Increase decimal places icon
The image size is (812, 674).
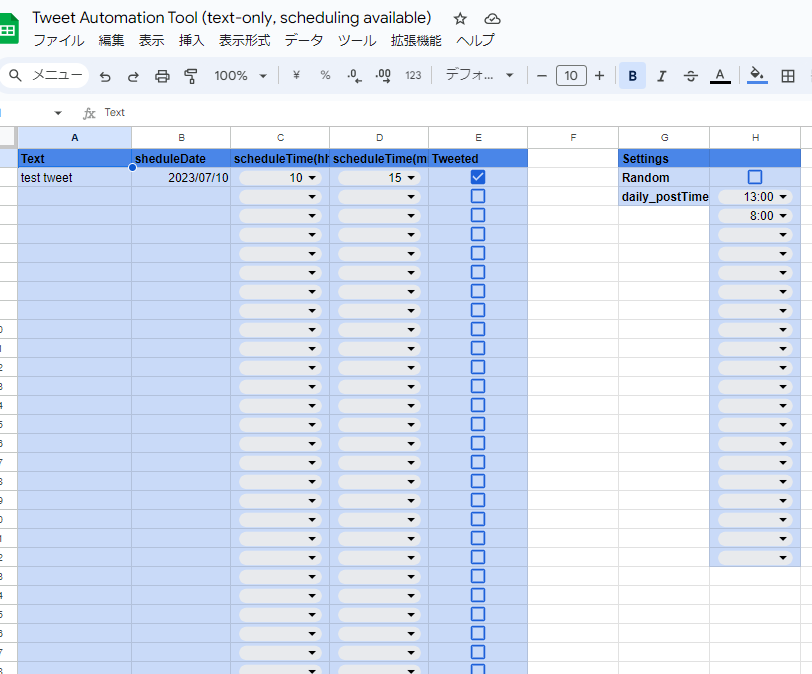383,76
